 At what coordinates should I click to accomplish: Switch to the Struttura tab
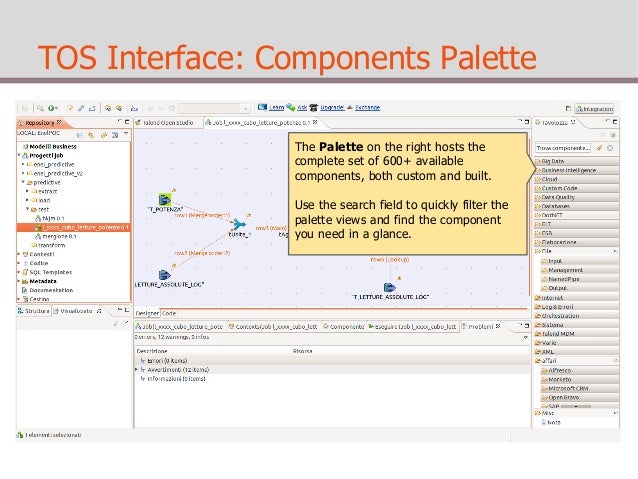click(x=33, y=311)
